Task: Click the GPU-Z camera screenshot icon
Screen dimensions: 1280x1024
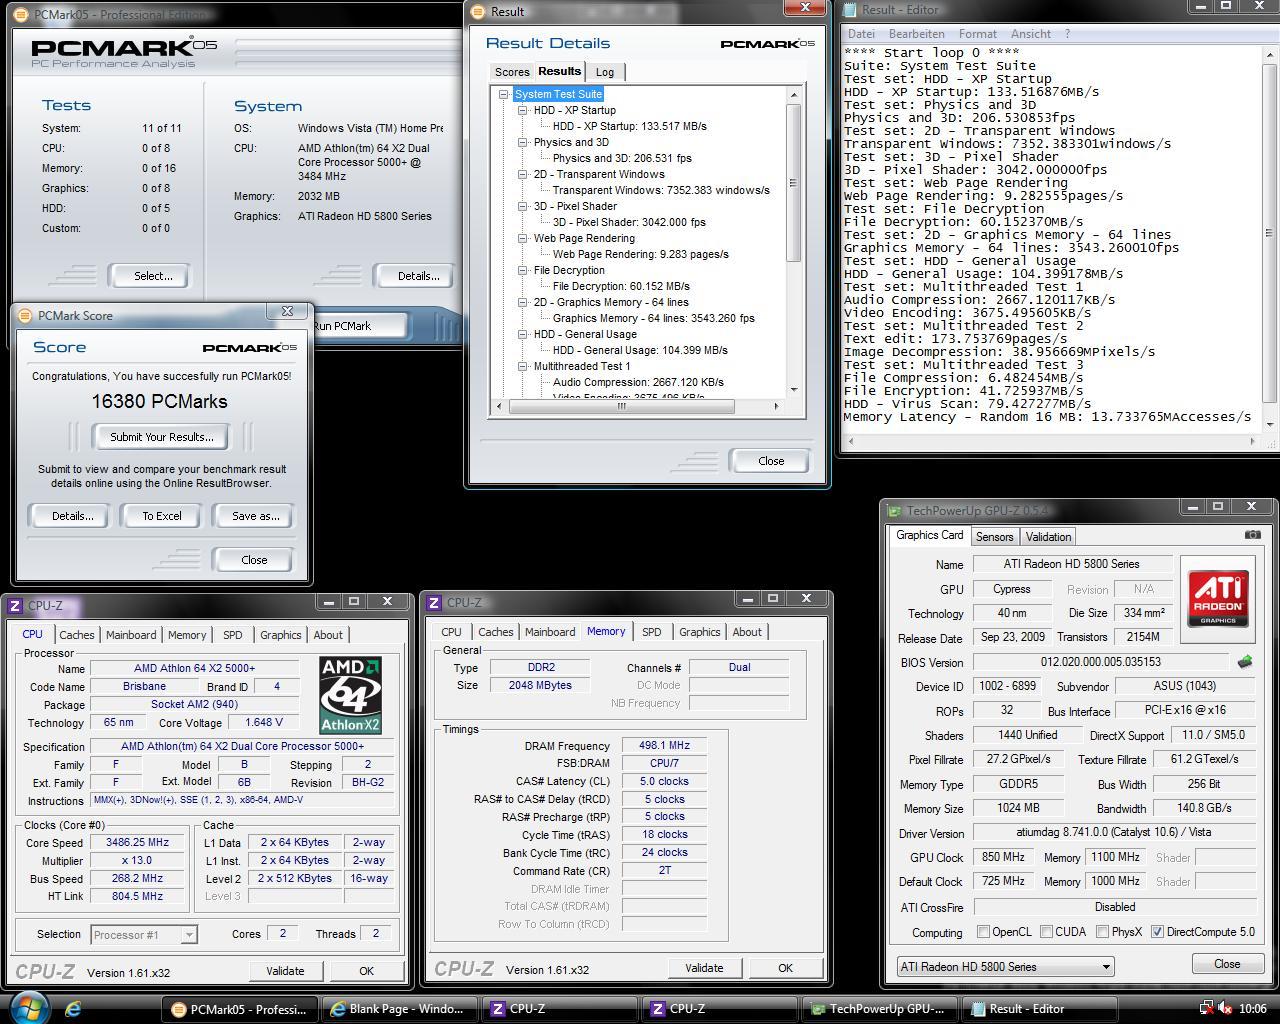Action: [x=1252, y=535]
